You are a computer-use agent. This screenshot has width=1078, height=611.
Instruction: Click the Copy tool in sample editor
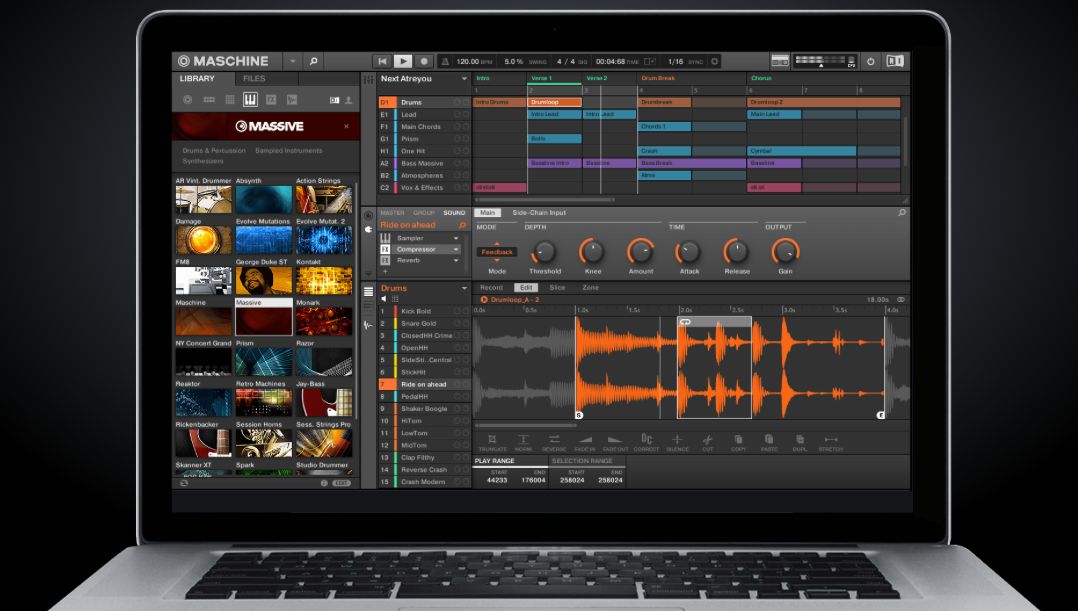tap(738, 443)
